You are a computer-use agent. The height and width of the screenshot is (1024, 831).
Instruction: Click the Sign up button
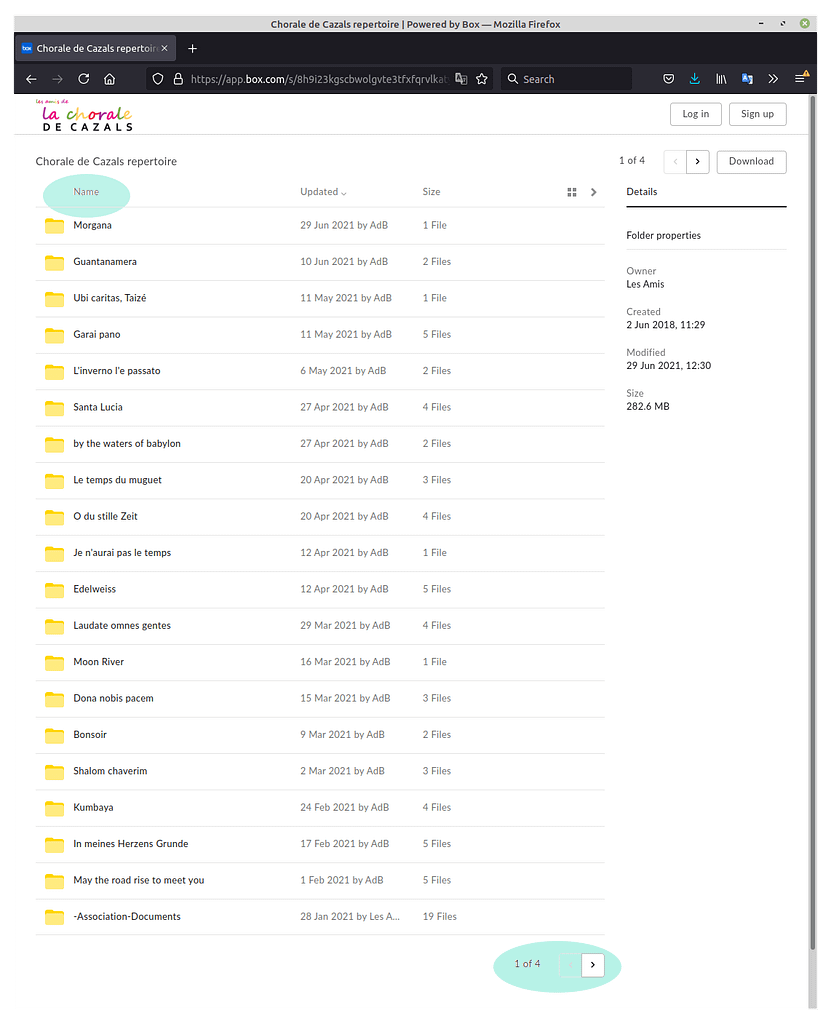(x=757, y=114)
